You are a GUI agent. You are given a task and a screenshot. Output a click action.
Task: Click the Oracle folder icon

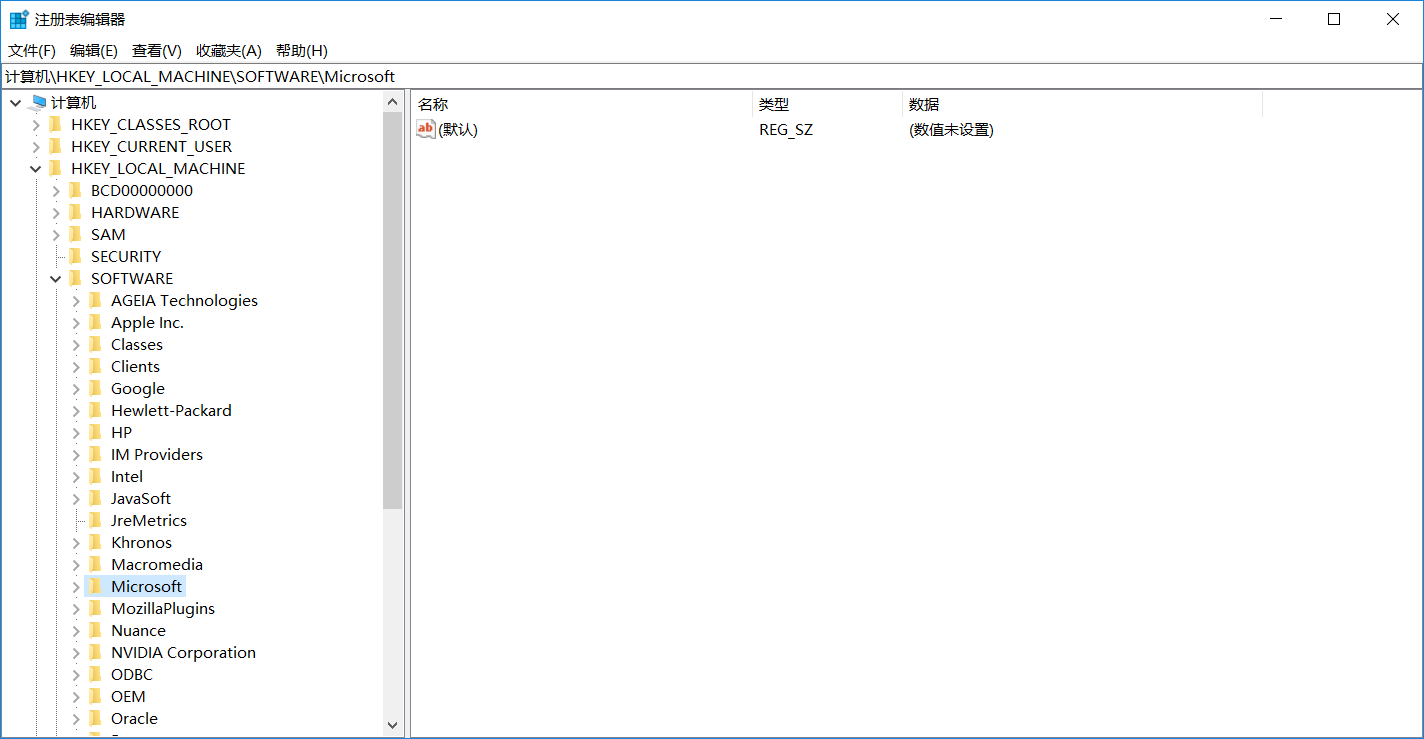96,718
